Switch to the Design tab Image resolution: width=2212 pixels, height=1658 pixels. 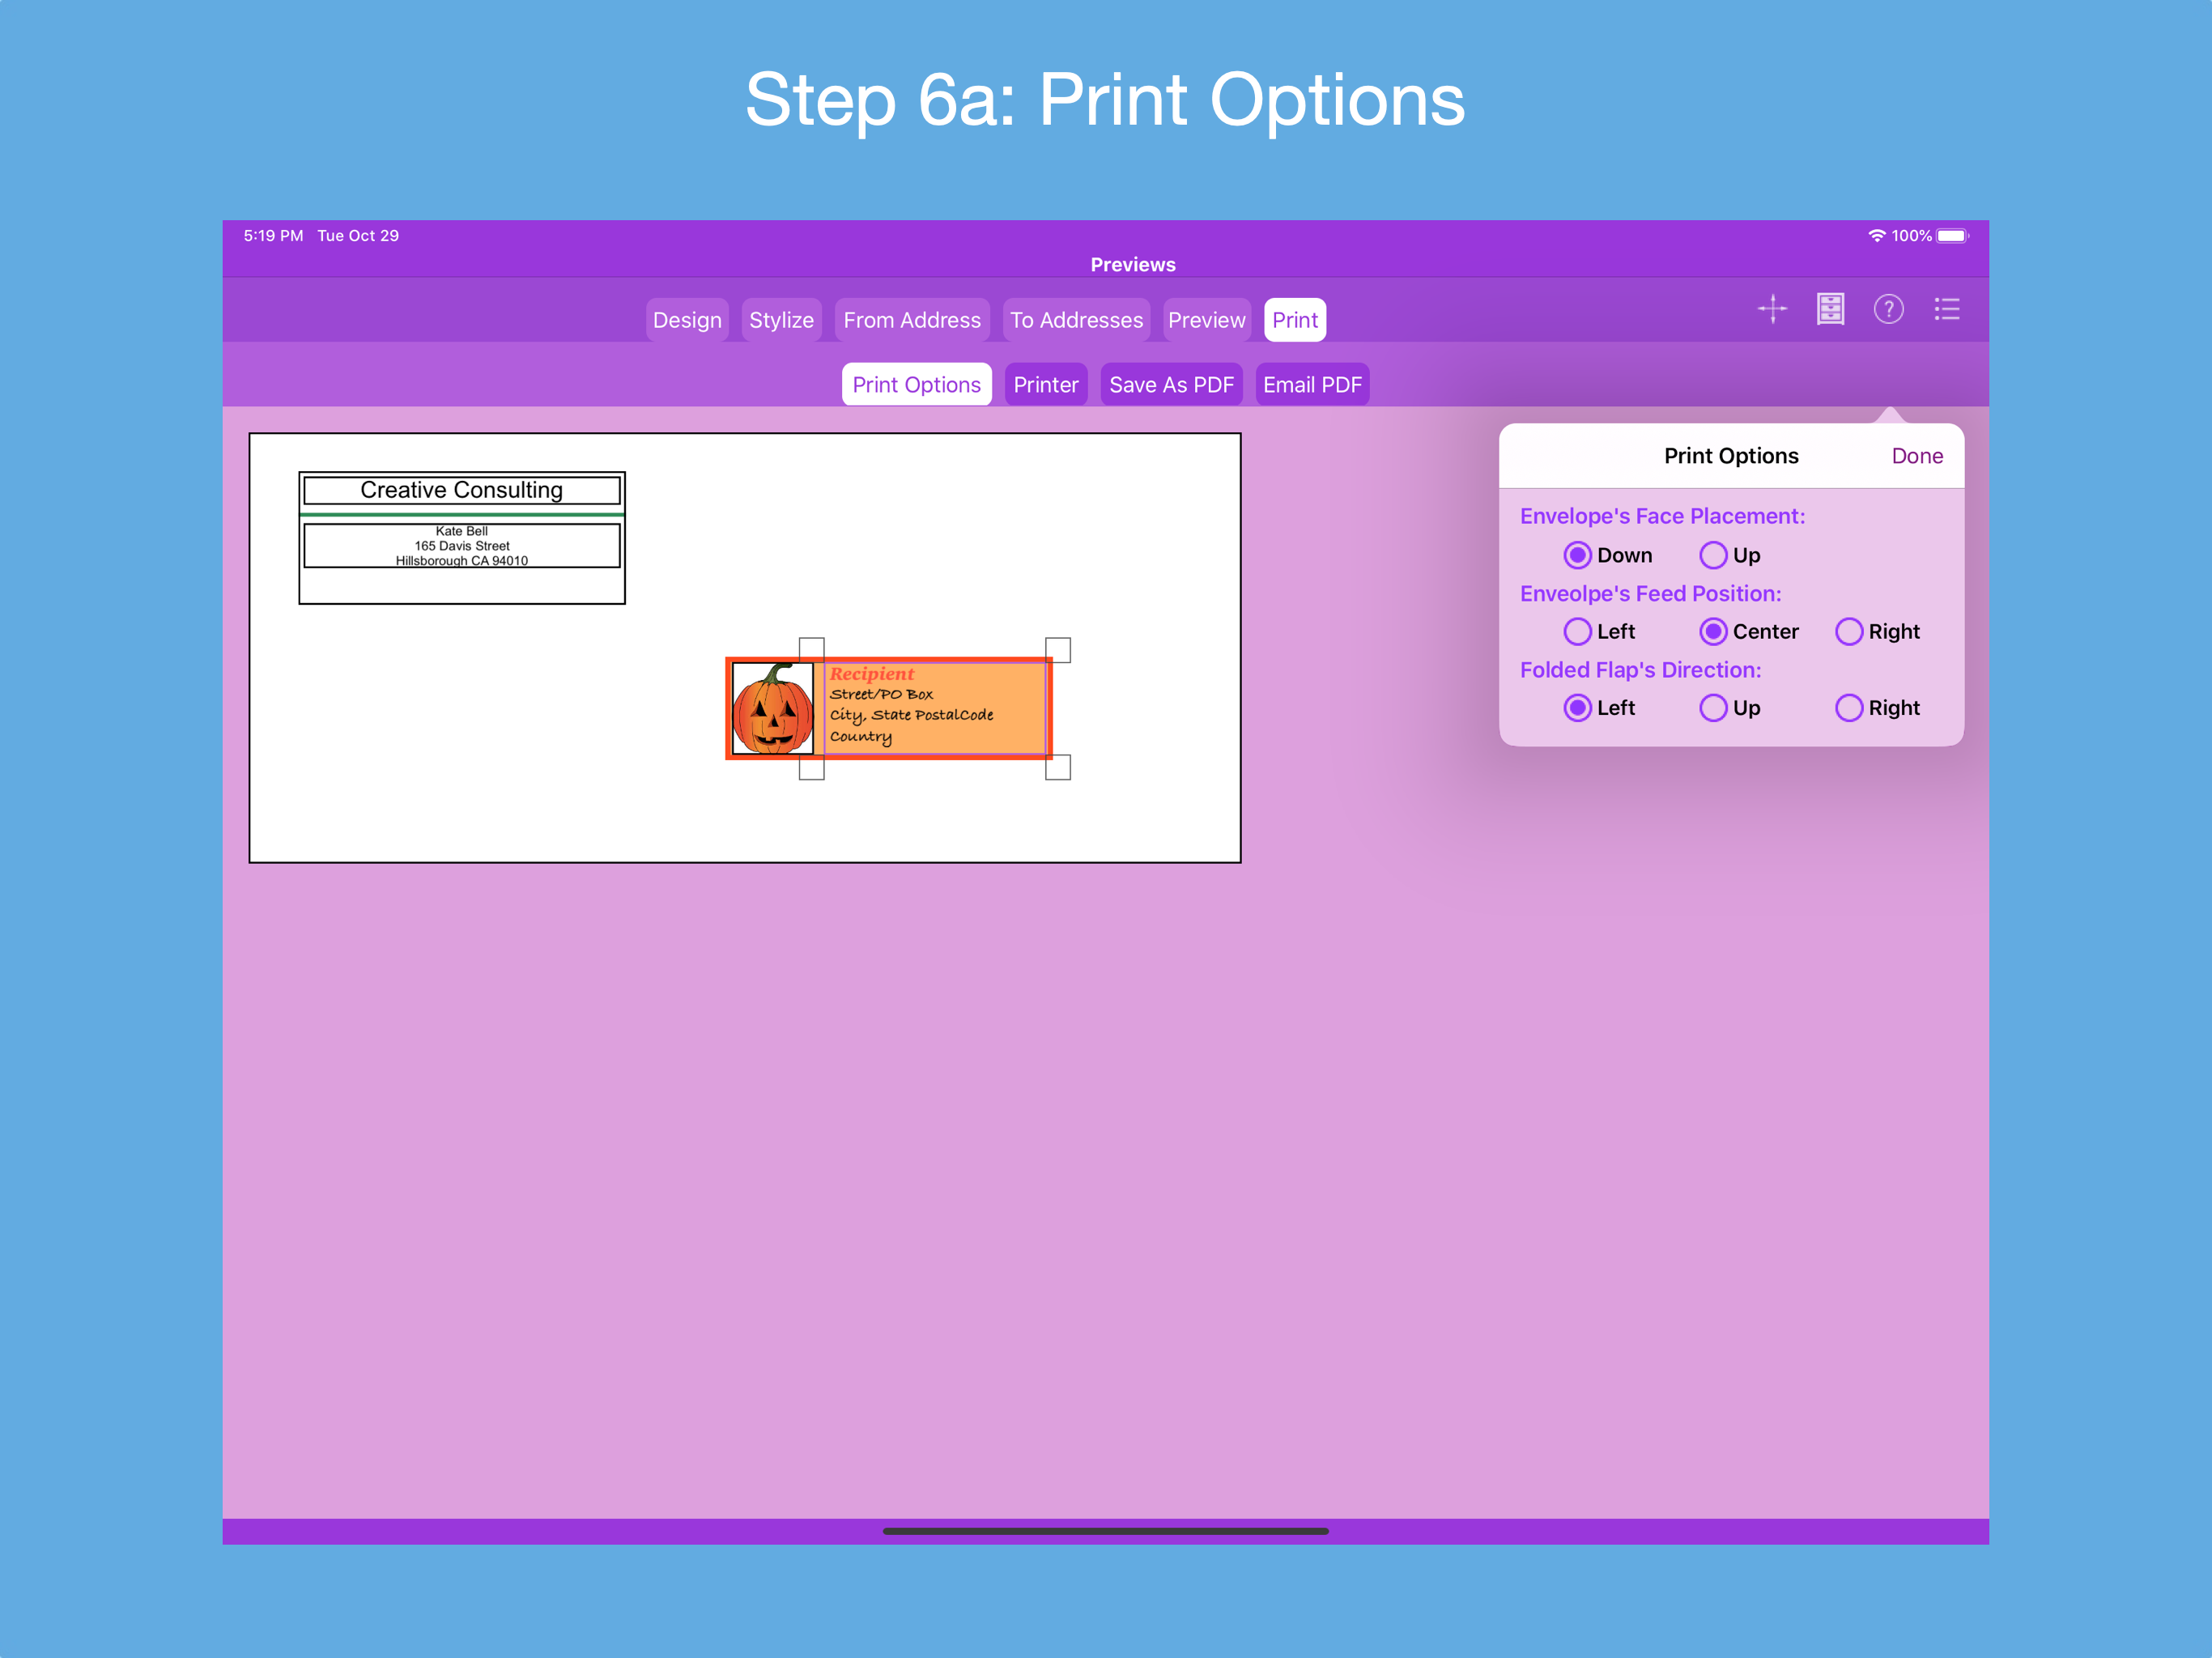coord(687,320)
